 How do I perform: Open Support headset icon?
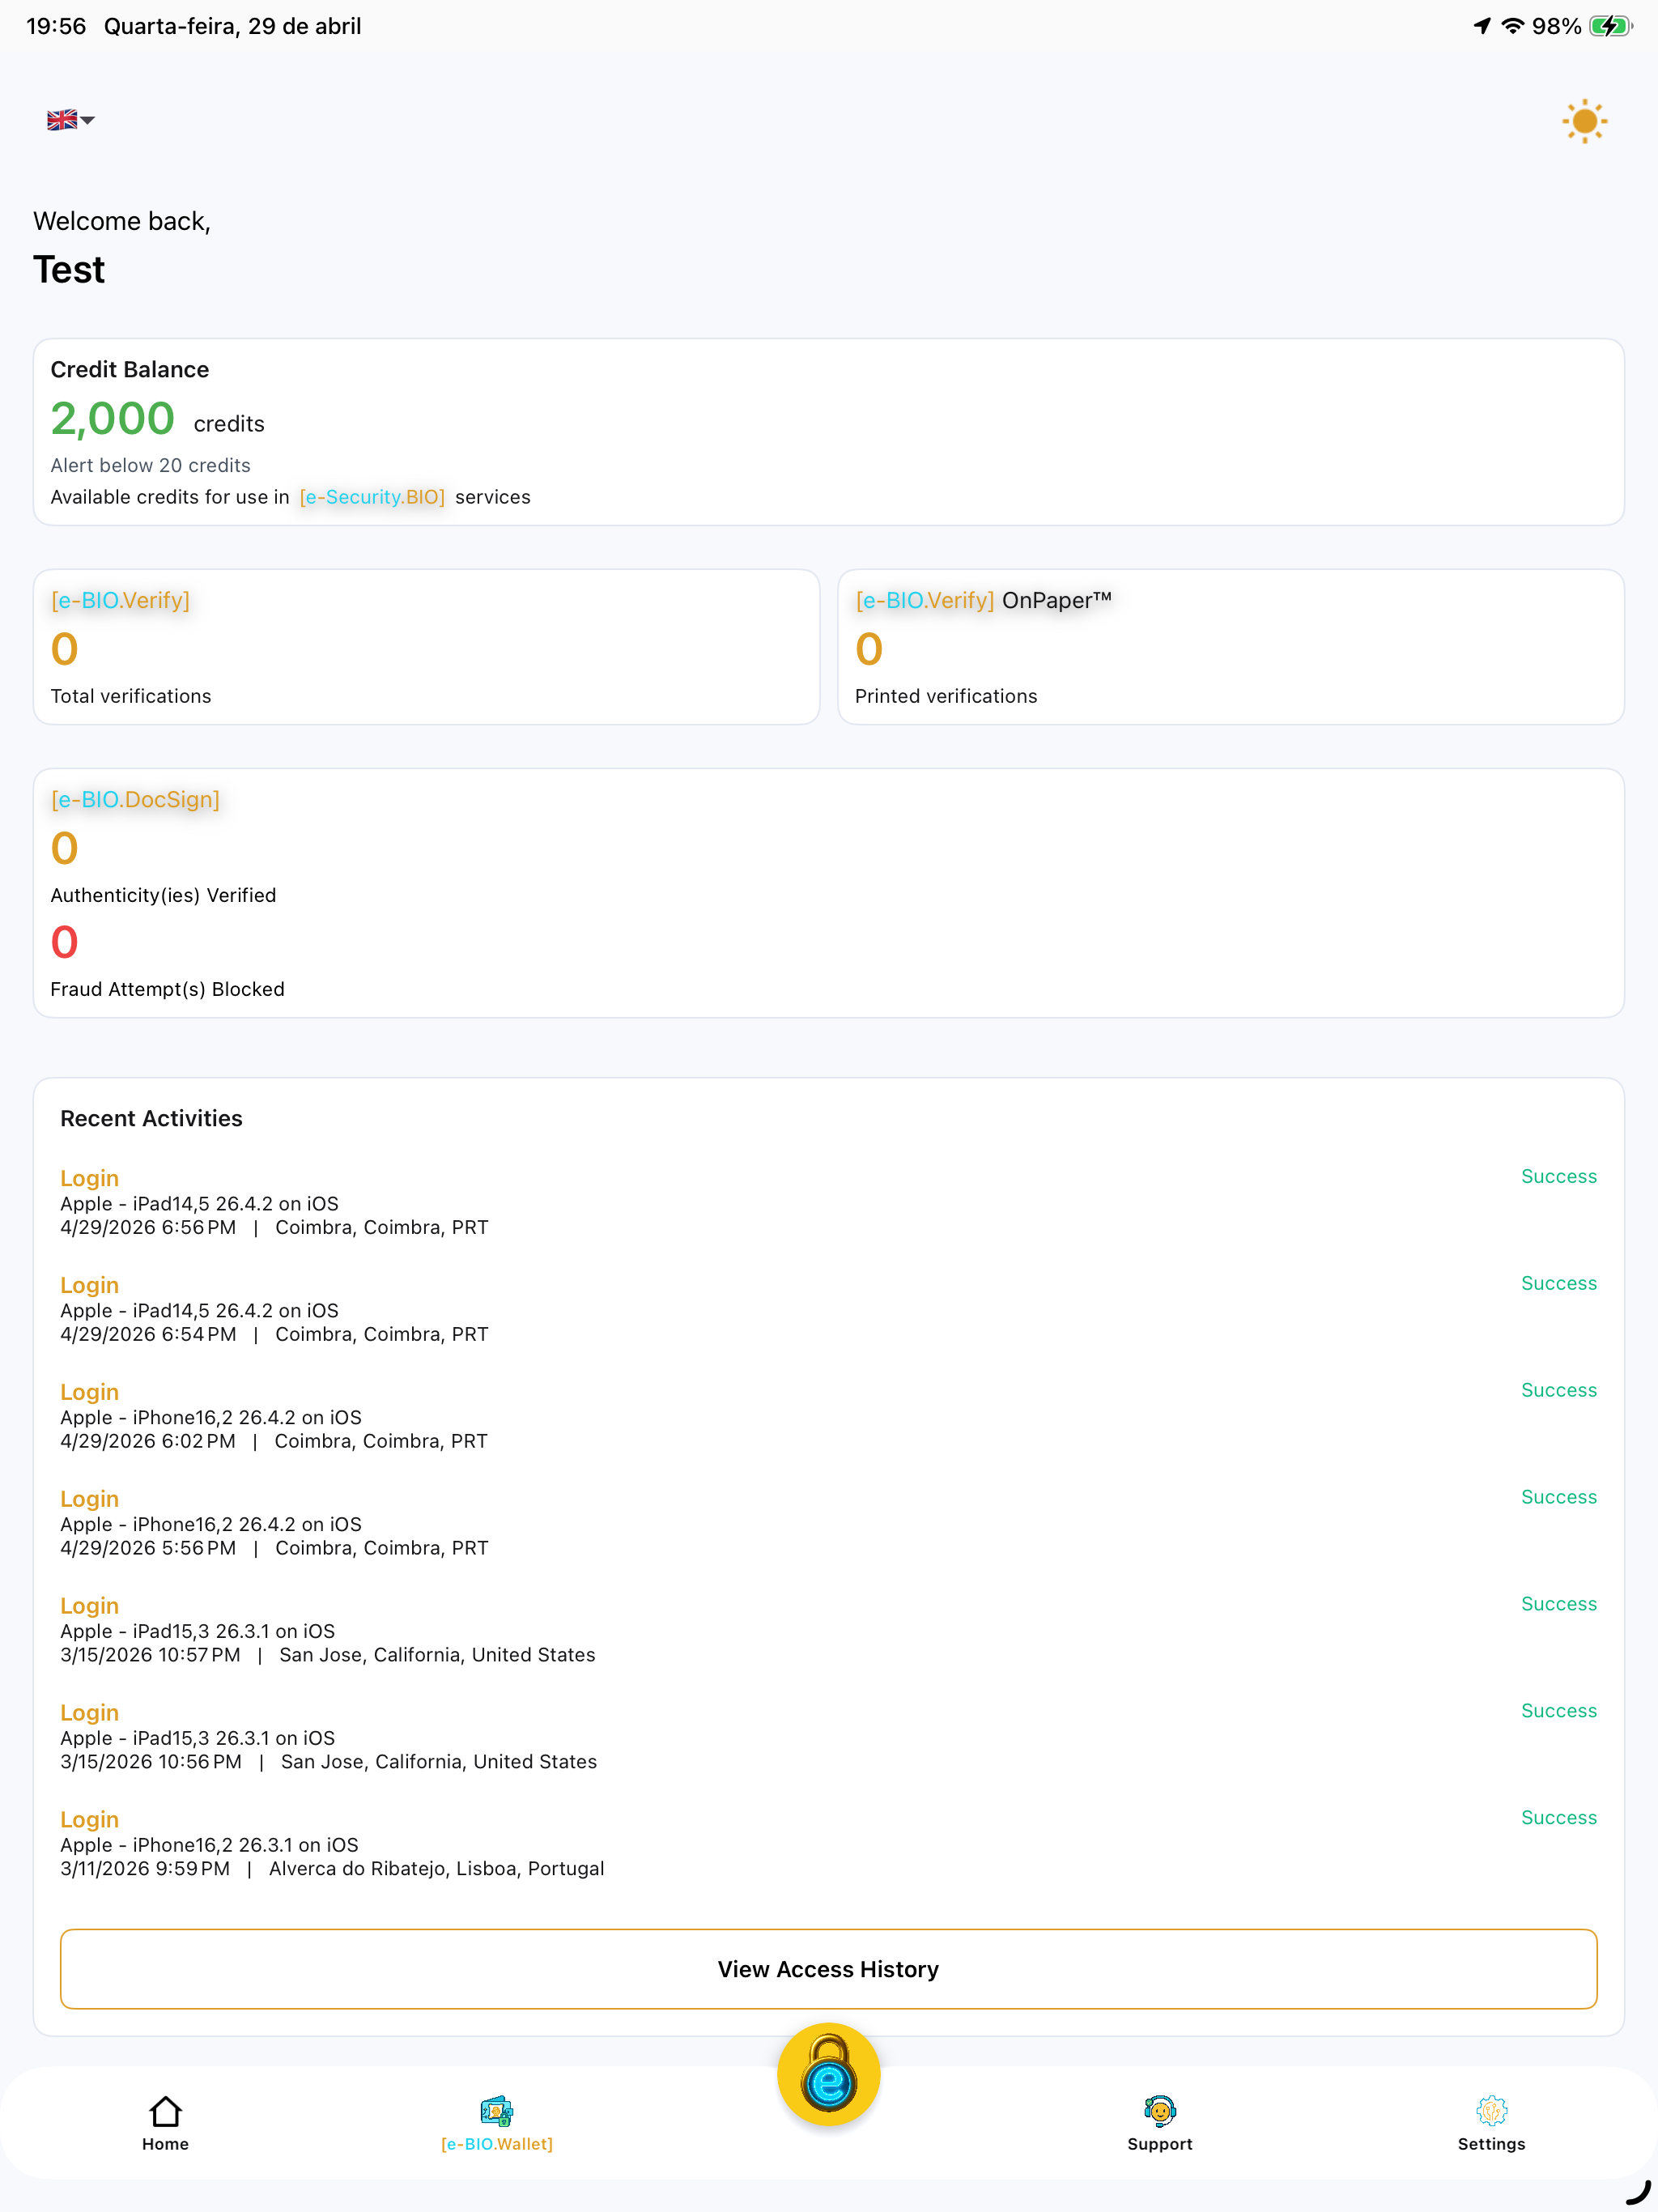pos(1160,2111)
